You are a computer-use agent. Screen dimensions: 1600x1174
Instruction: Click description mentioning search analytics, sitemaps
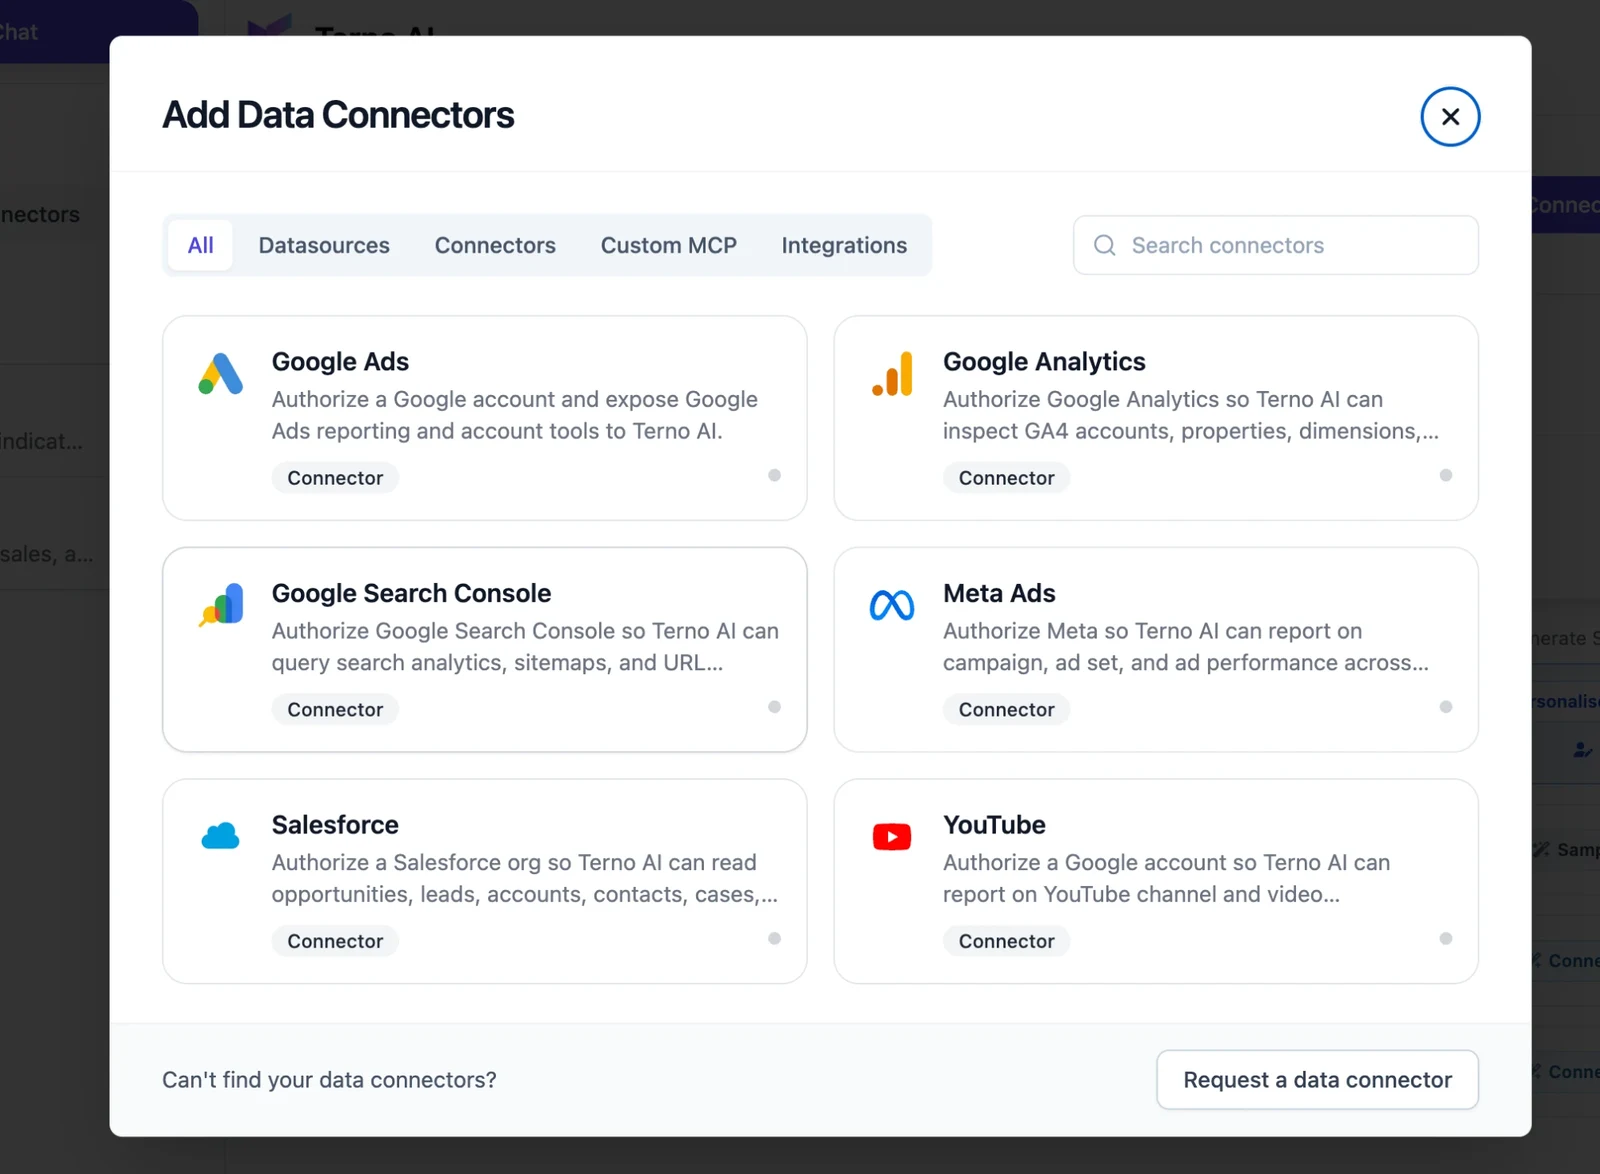tap(525, 647)
